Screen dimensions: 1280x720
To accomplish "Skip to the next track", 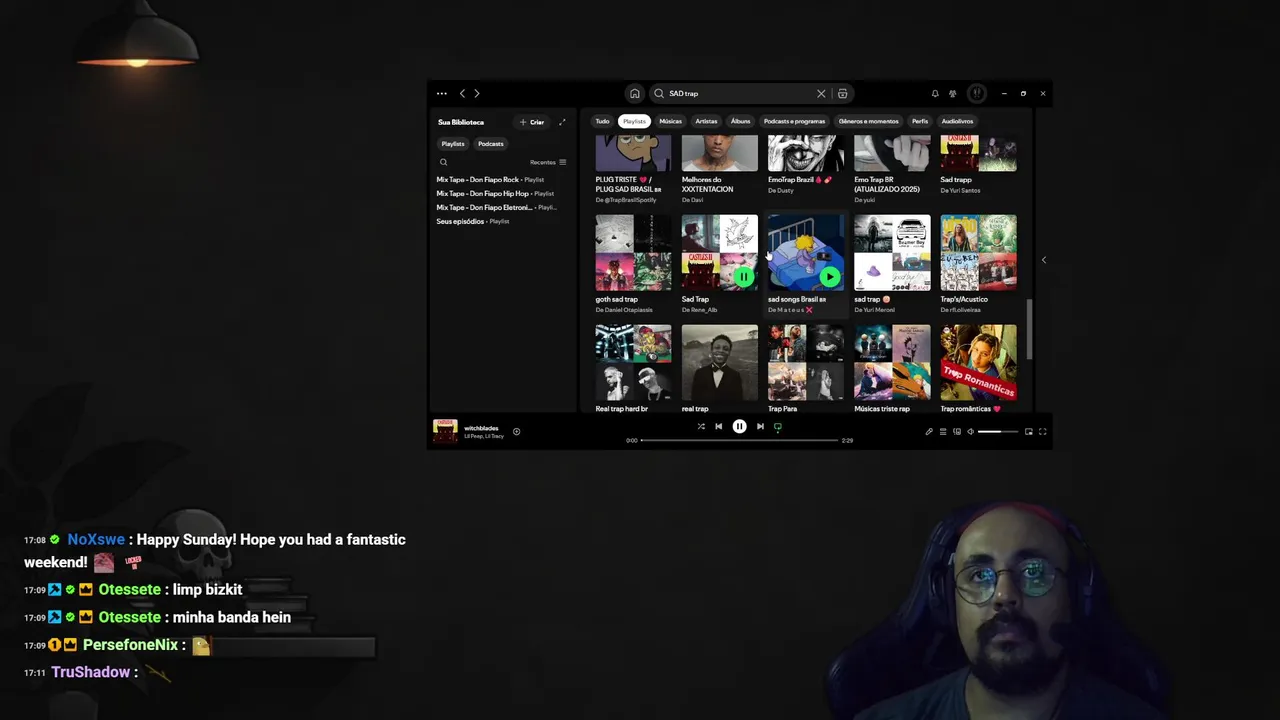I will [760, 427].
